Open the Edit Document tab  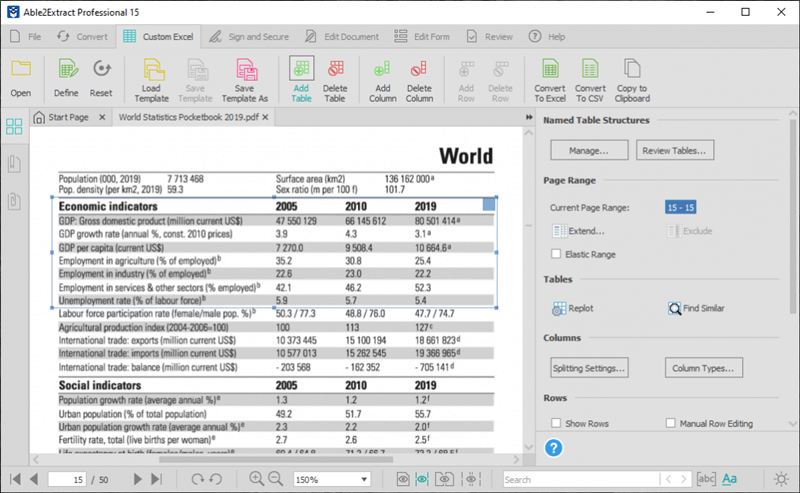342,37
